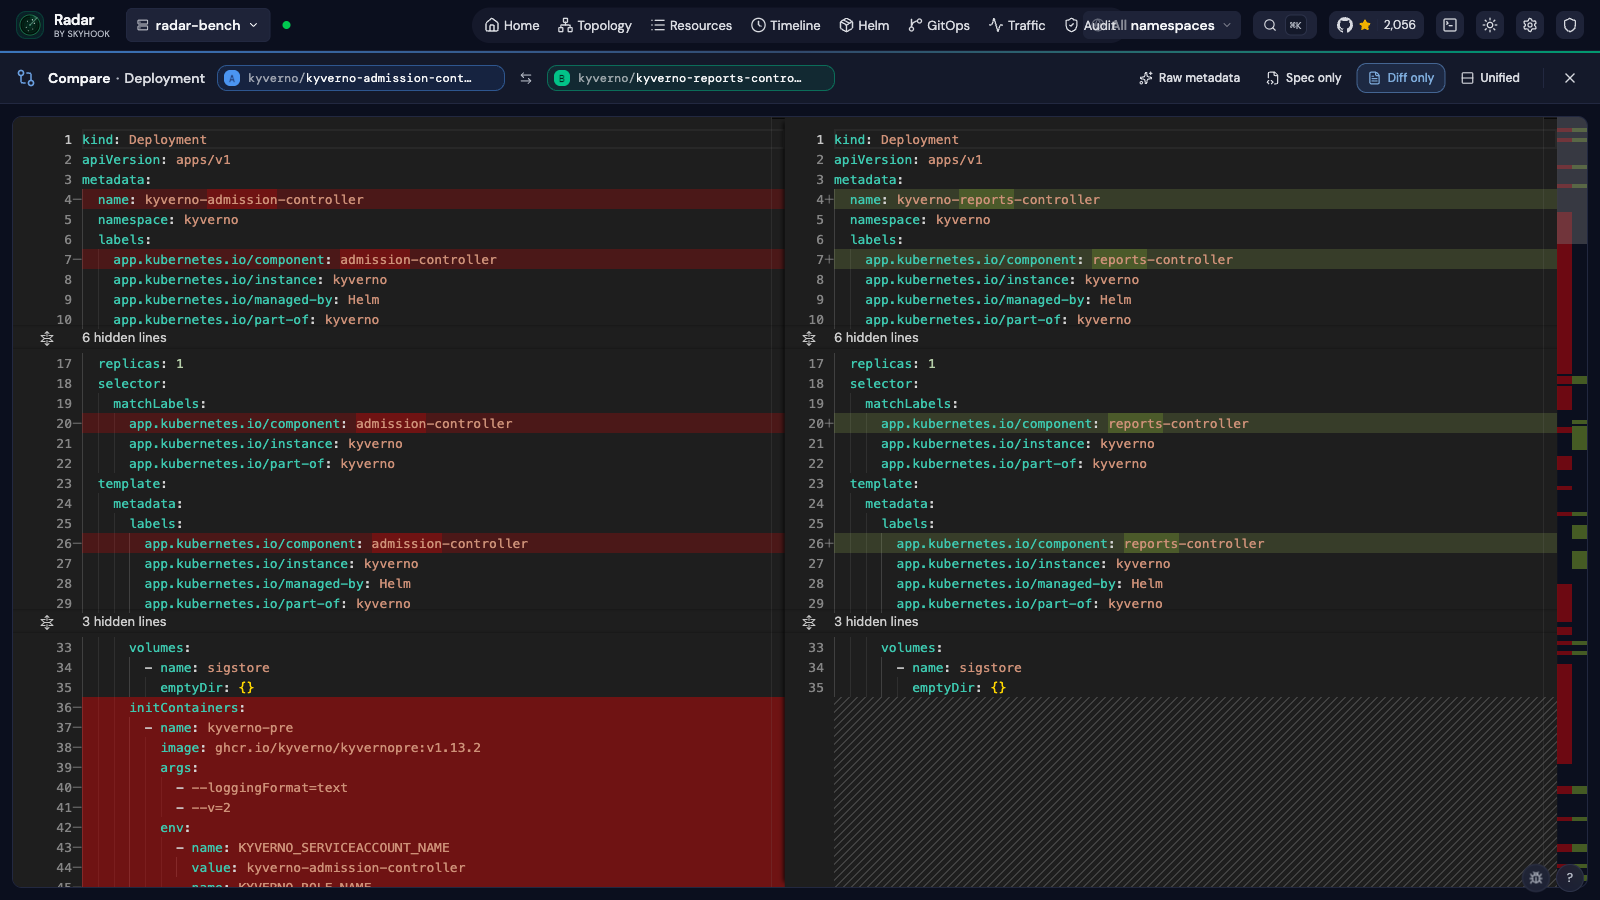Click 'template:' line 23 in the left pane
This screenshot has height=900, width=1600.
(132, 484)
